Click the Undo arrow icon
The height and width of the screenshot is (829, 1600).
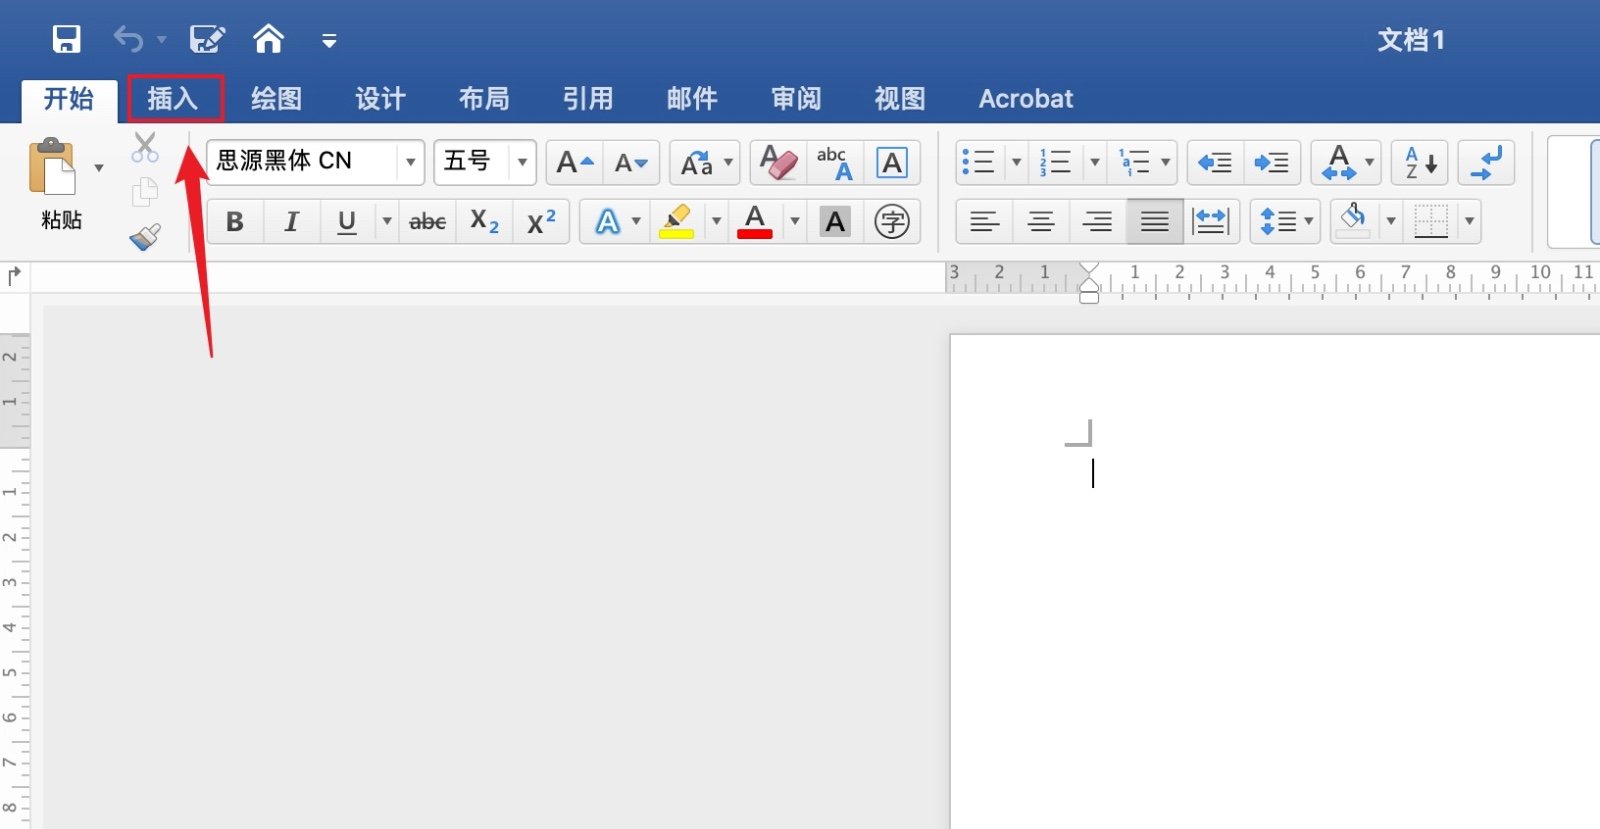coord(128,39)
